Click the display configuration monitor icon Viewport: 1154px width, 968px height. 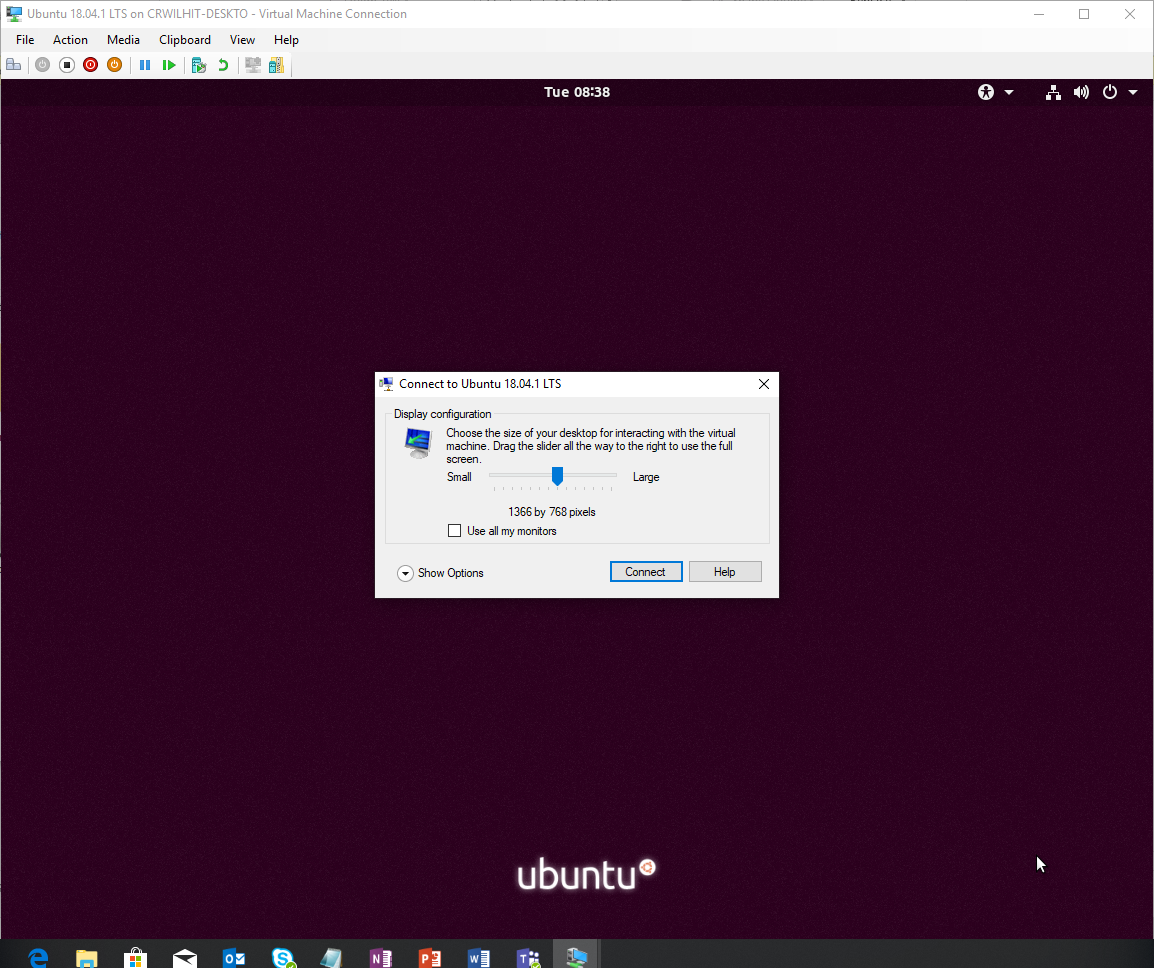pos(418,443)
